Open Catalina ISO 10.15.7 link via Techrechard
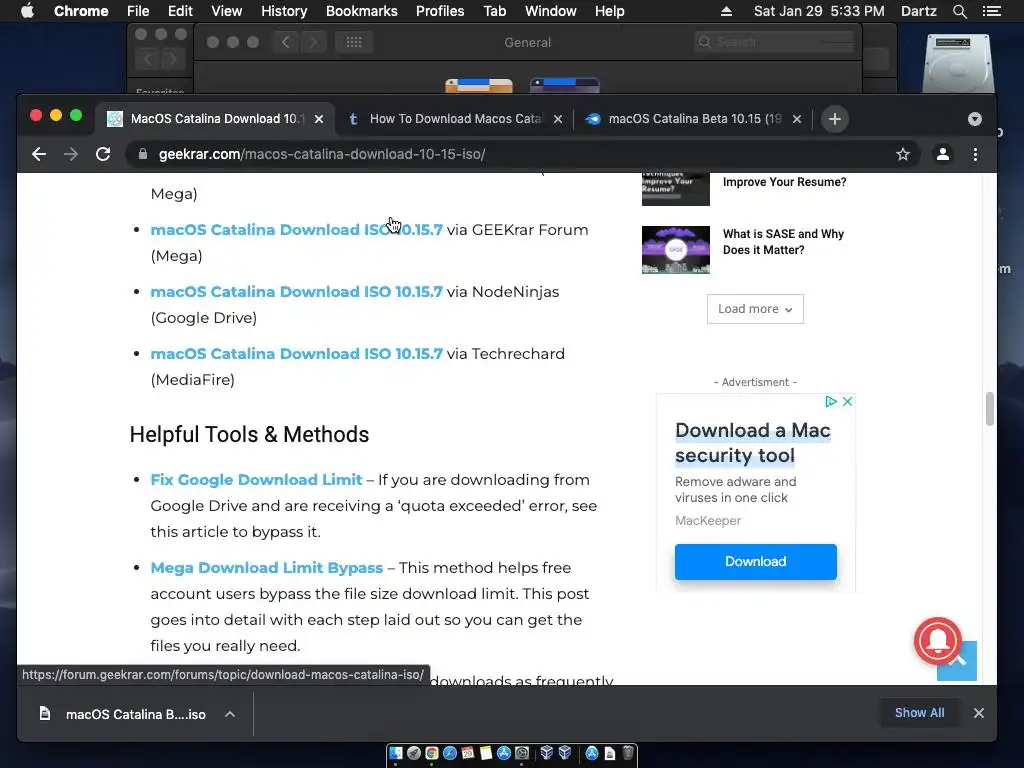Viewport: 1024px width, 768px height. point(296,354)
